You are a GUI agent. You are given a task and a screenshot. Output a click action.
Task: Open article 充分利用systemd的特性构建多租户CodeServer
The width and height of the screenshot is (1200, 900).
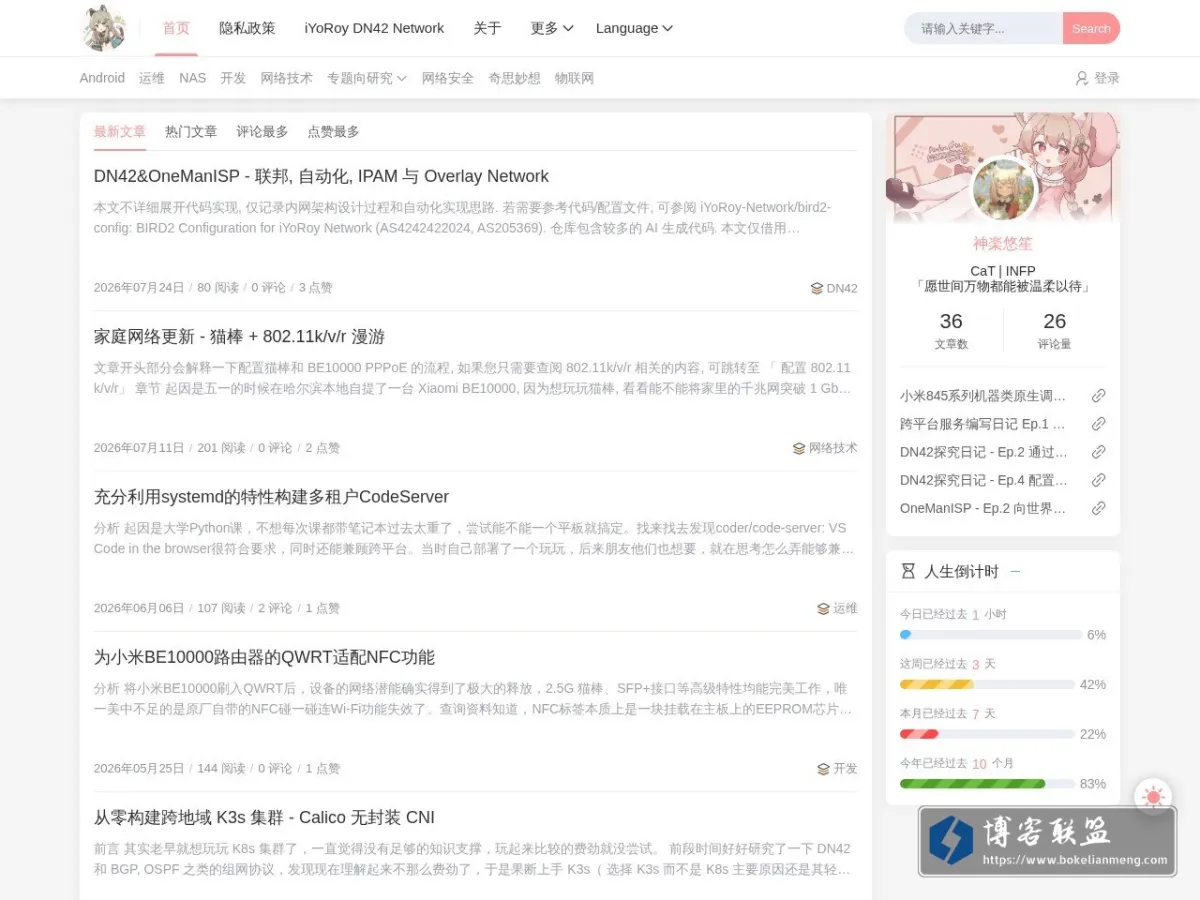click(271, 497)
